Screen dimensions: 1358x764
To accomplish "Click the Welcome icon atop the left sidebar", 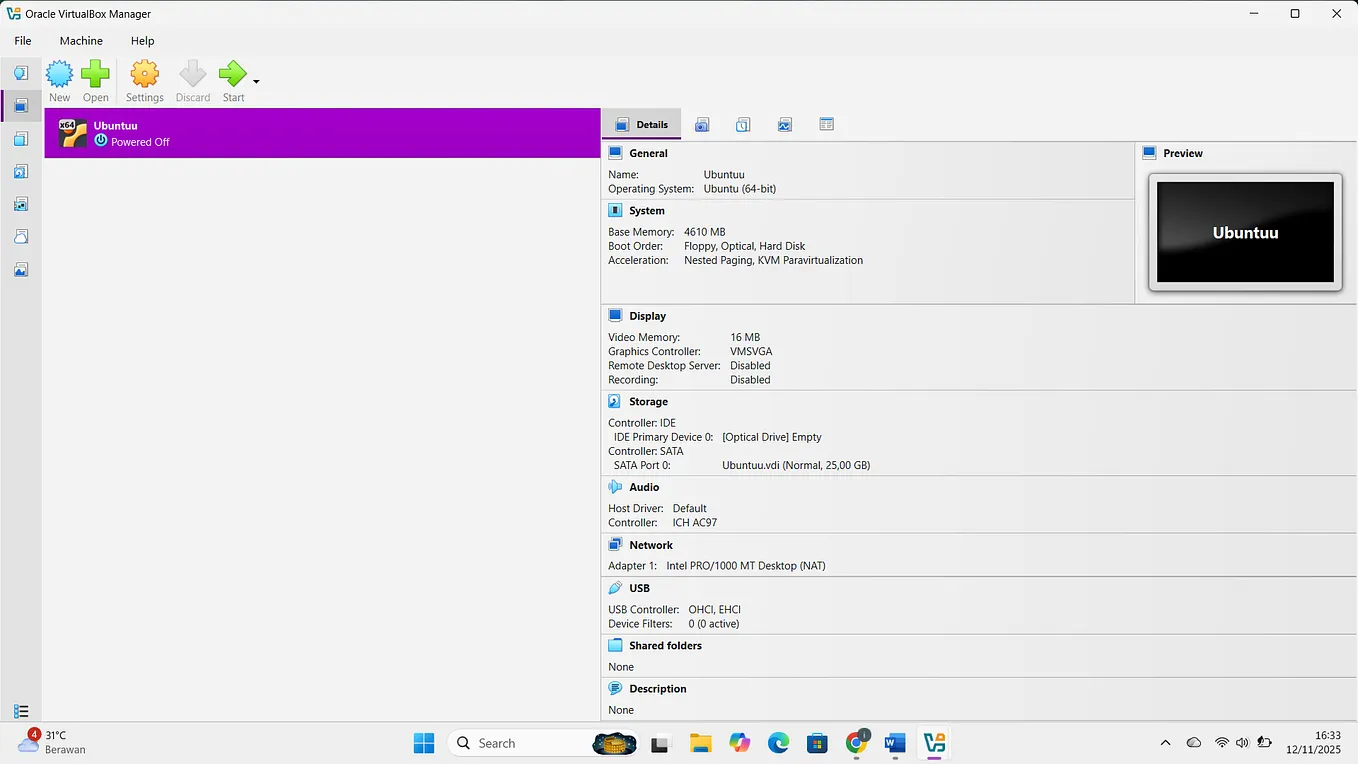I will pos(21,73).
